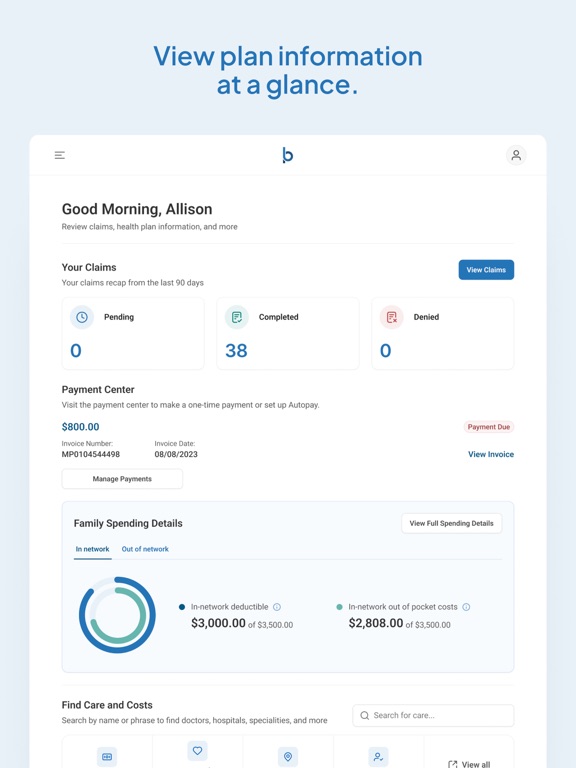Click the Denied claims icon
Screen dimensions: 576x768
click(391, 317)
